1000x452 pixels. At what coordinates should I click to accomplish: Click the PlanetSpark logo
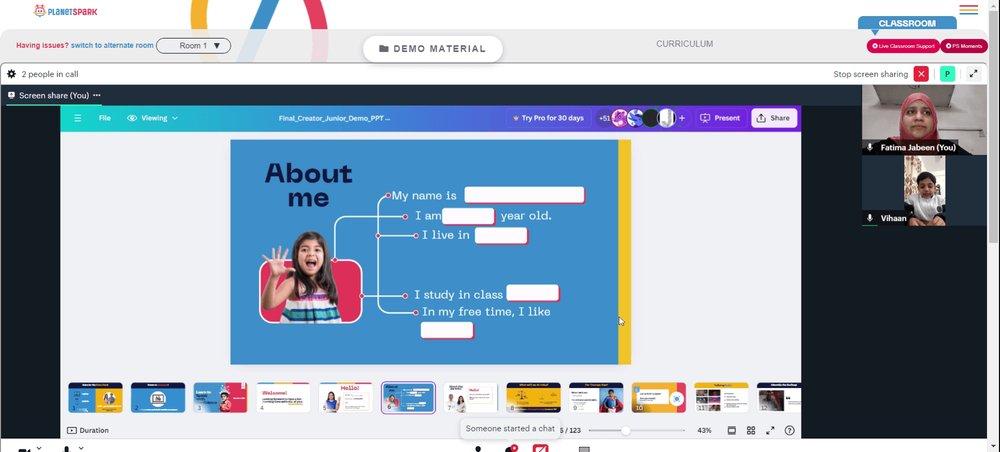click(x=66, y=11)
